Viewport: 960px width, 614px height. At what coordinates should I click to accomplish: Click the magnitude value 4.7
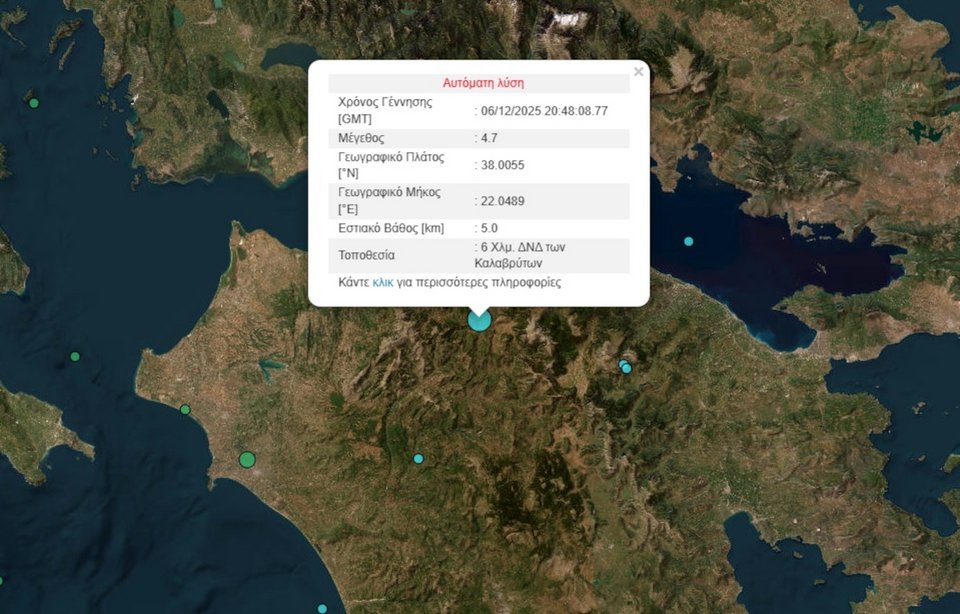(484, 138)
